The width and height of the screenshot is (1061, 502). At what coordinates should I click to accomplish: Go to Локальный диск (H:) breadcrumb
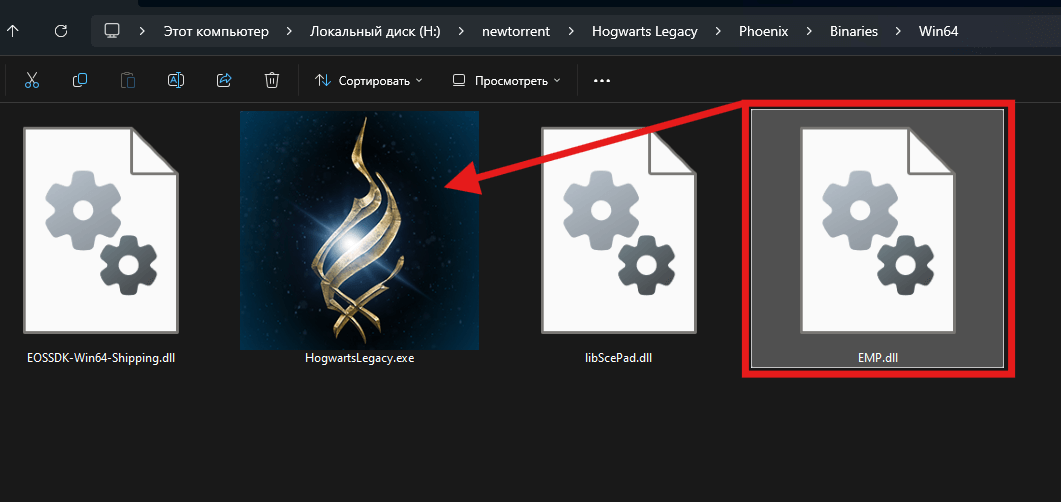(x=375, y=31)
